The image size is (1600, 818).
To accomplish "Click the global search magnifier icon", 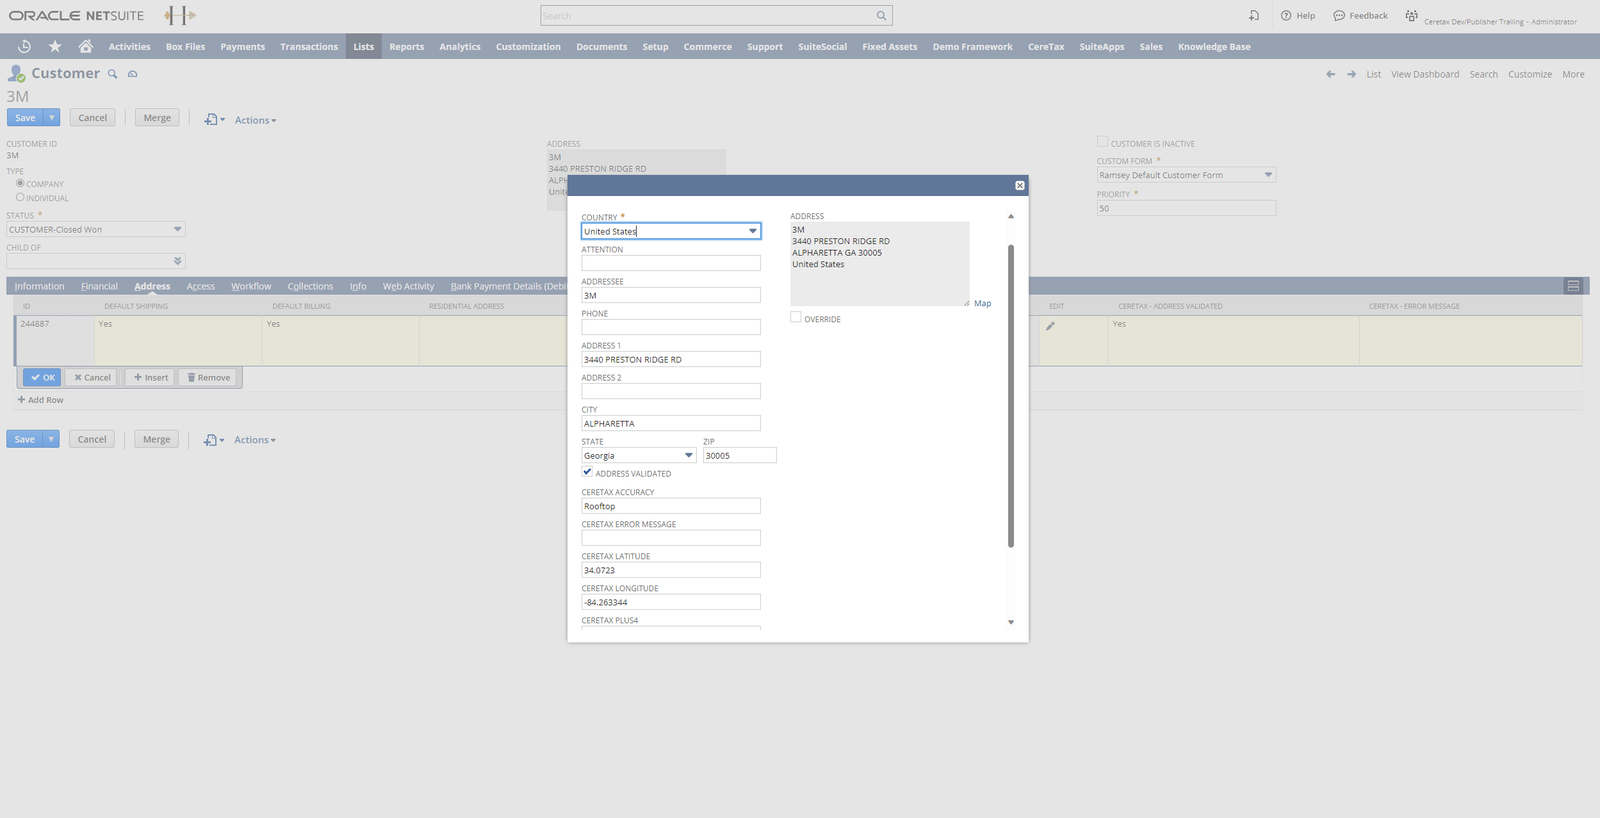I will 881,16.
